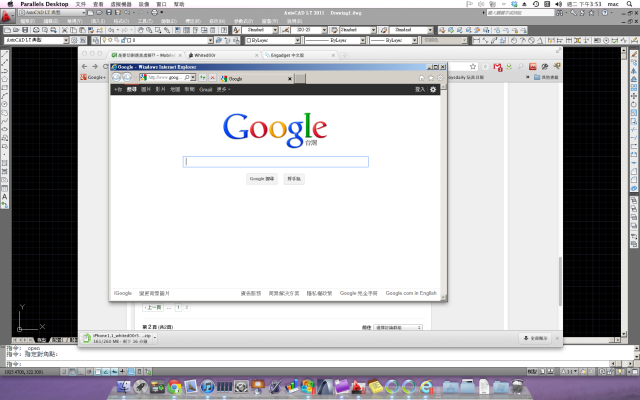Toggle Grid display in AutoCAD status bar
The image size is (640, 400).
[73, 372]
